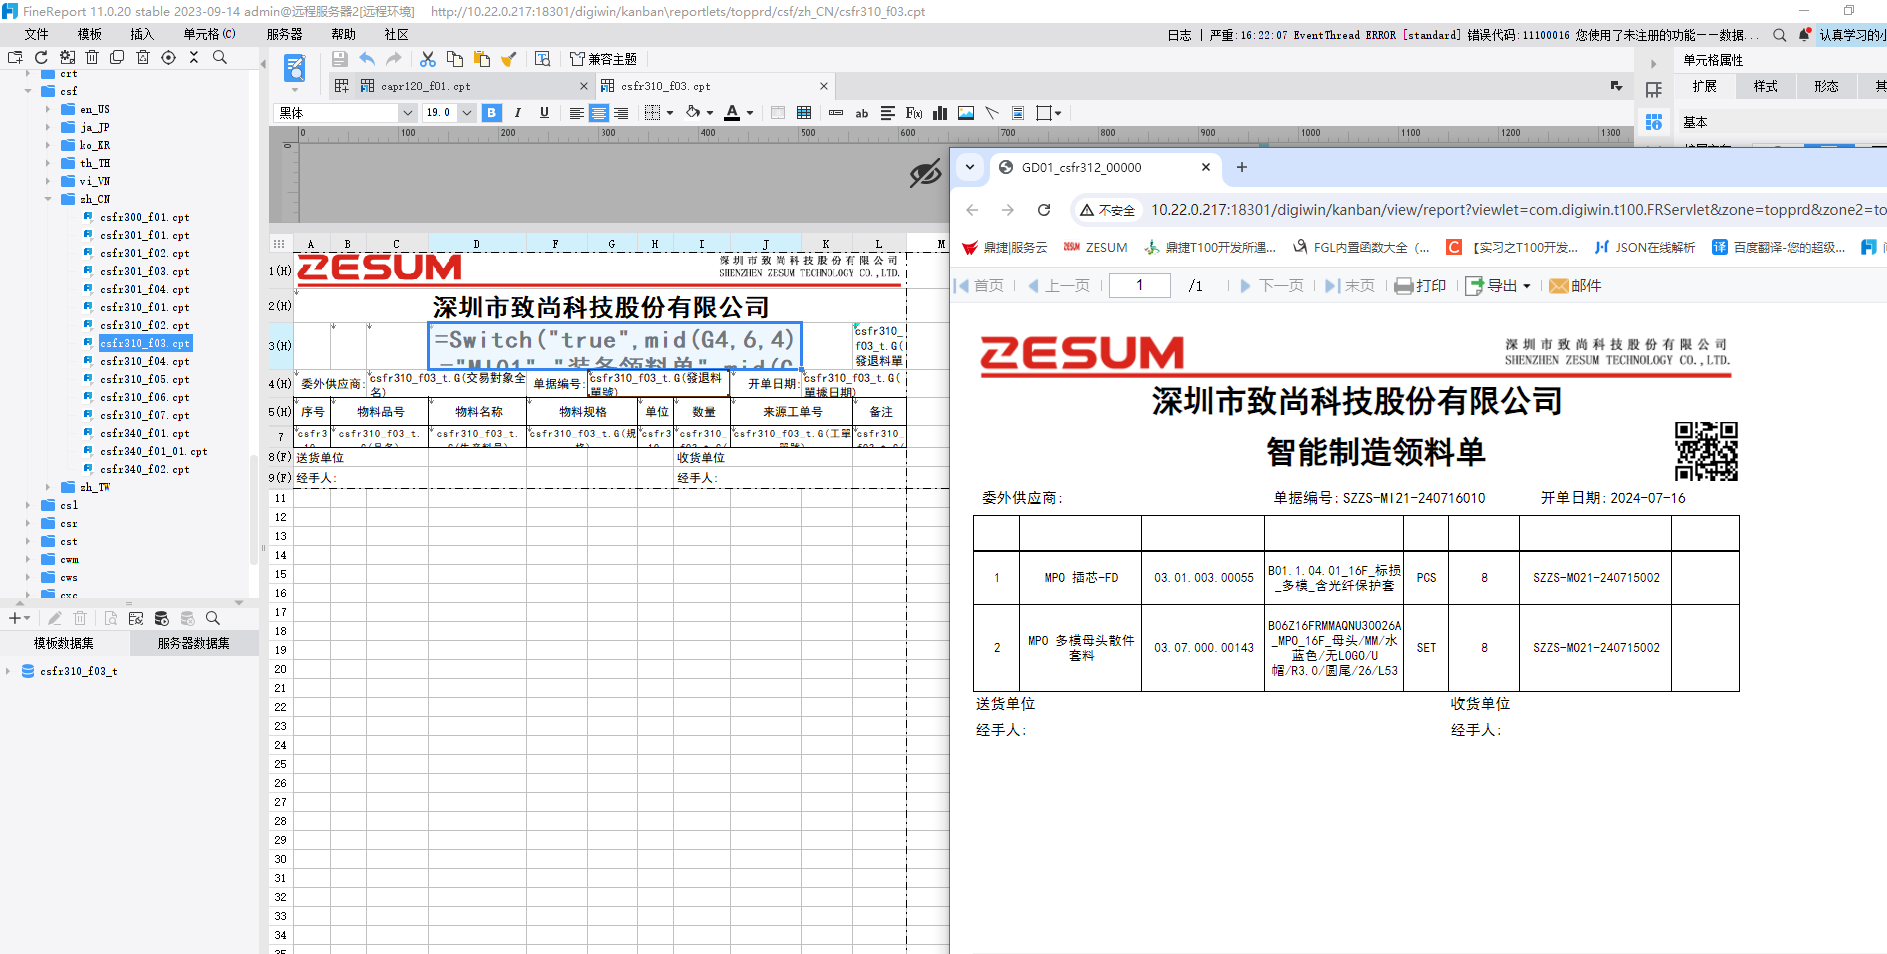The image size is (1887, 954).
Task: Expand the en_US folder
Action: pyautogui.click(x=48, y=109)
